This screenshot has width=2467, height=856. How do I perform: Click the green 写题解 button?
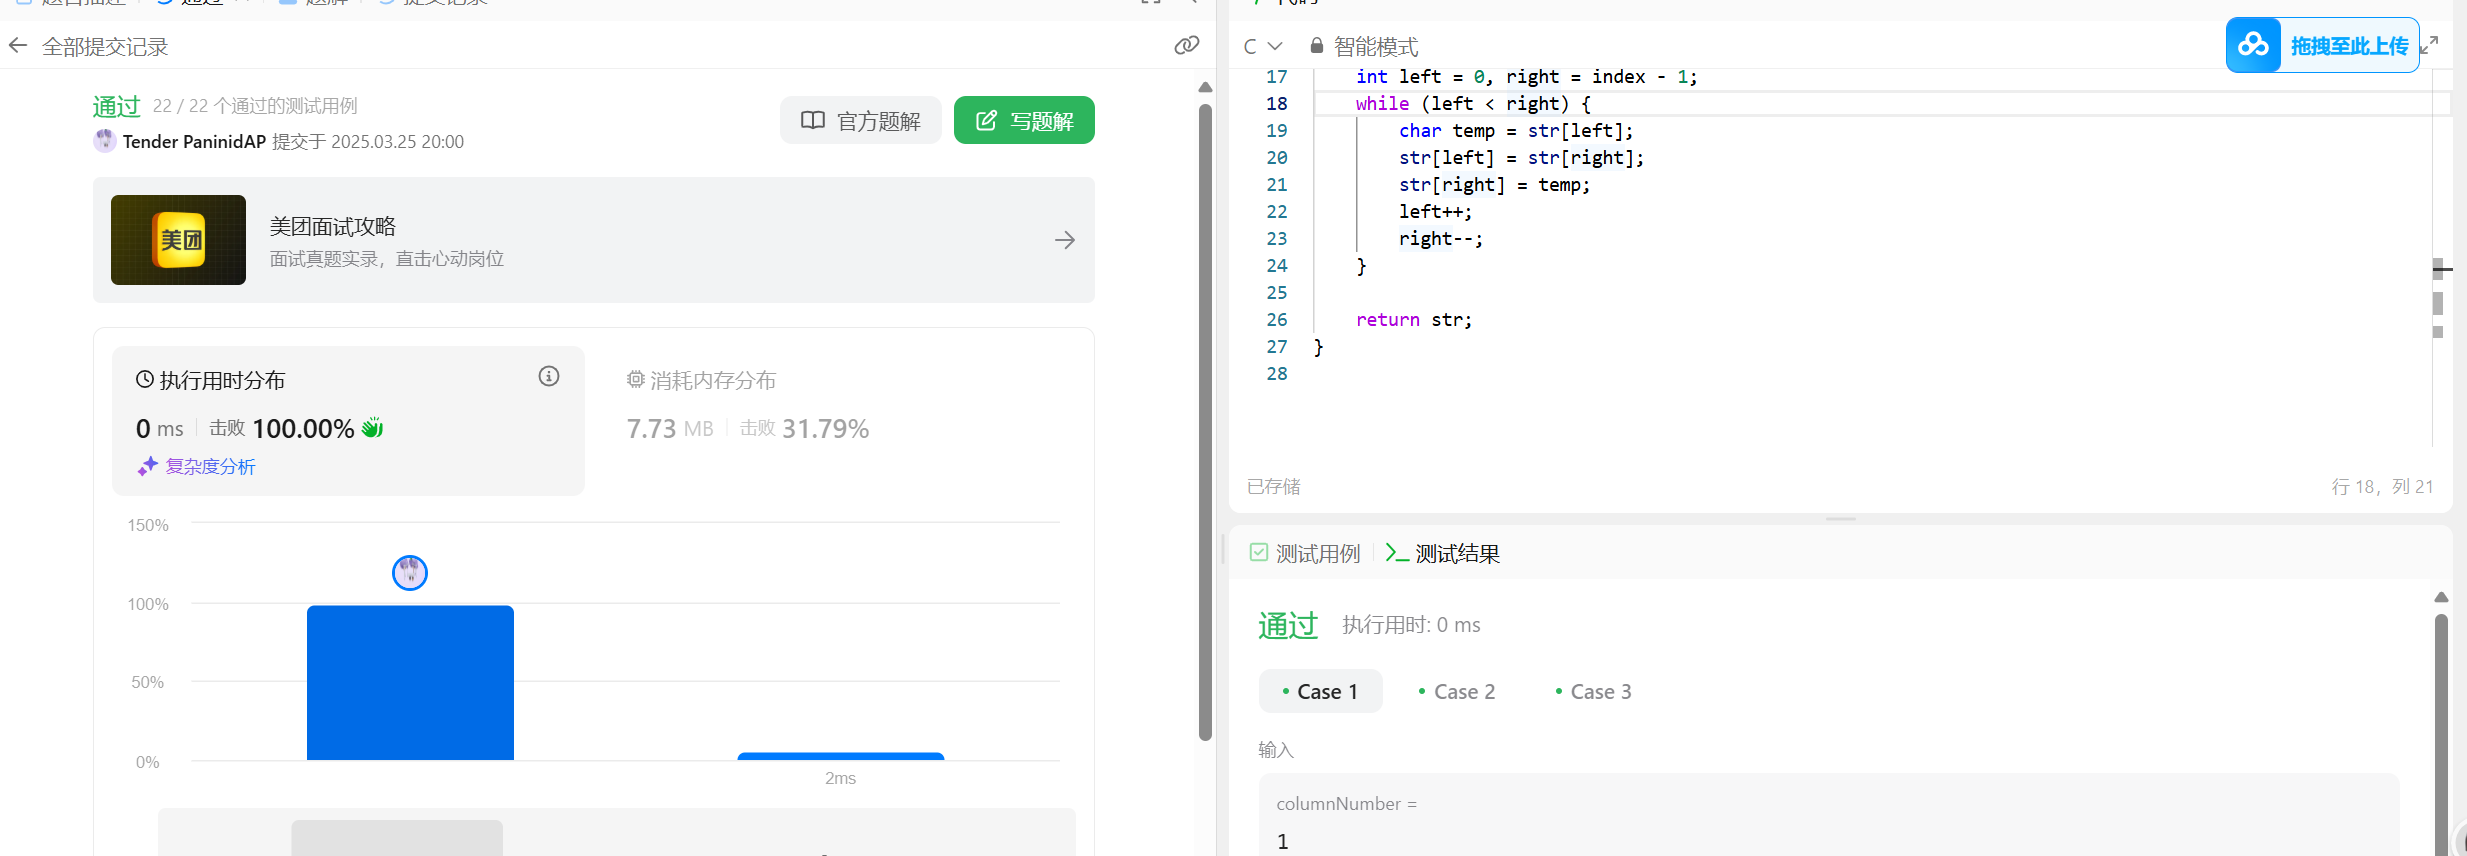pyautogui.click(x=1024, y=121)
